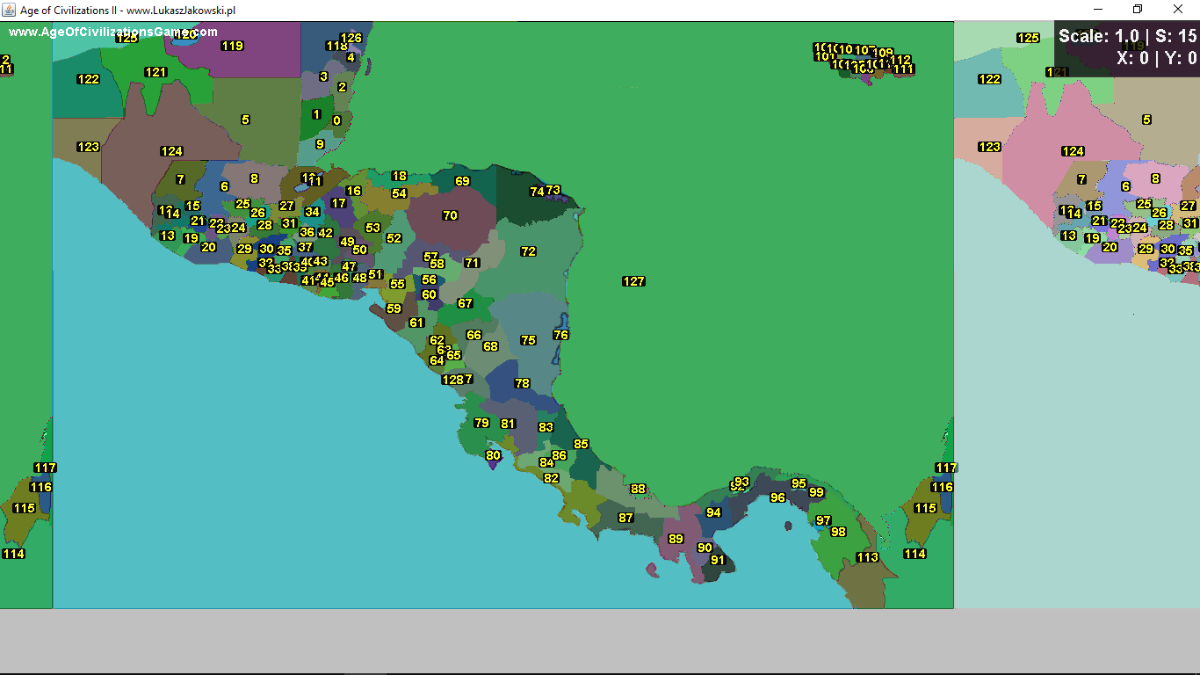Pick province label 83
Viewport: 1200px width, 675px height.
click(546, 427)
